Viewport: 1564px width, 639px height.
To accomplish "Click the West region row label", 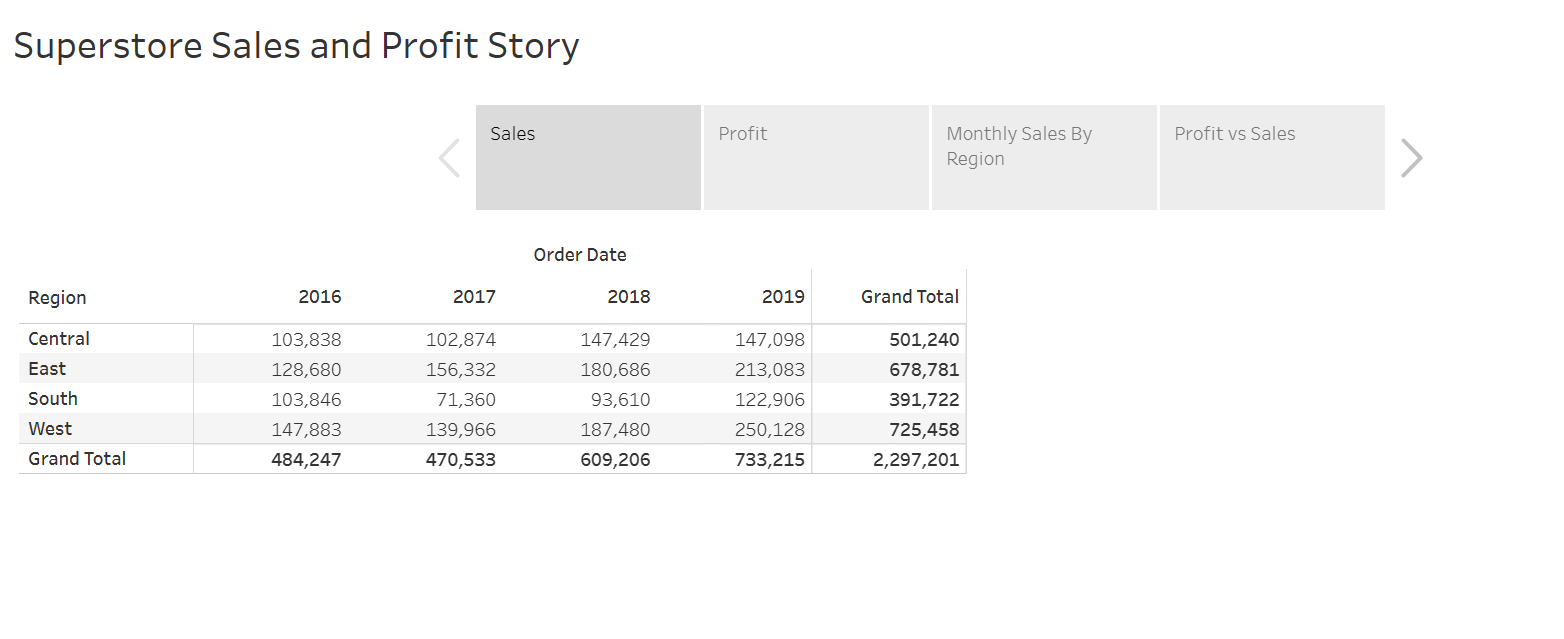I will [x=50, y=429].
